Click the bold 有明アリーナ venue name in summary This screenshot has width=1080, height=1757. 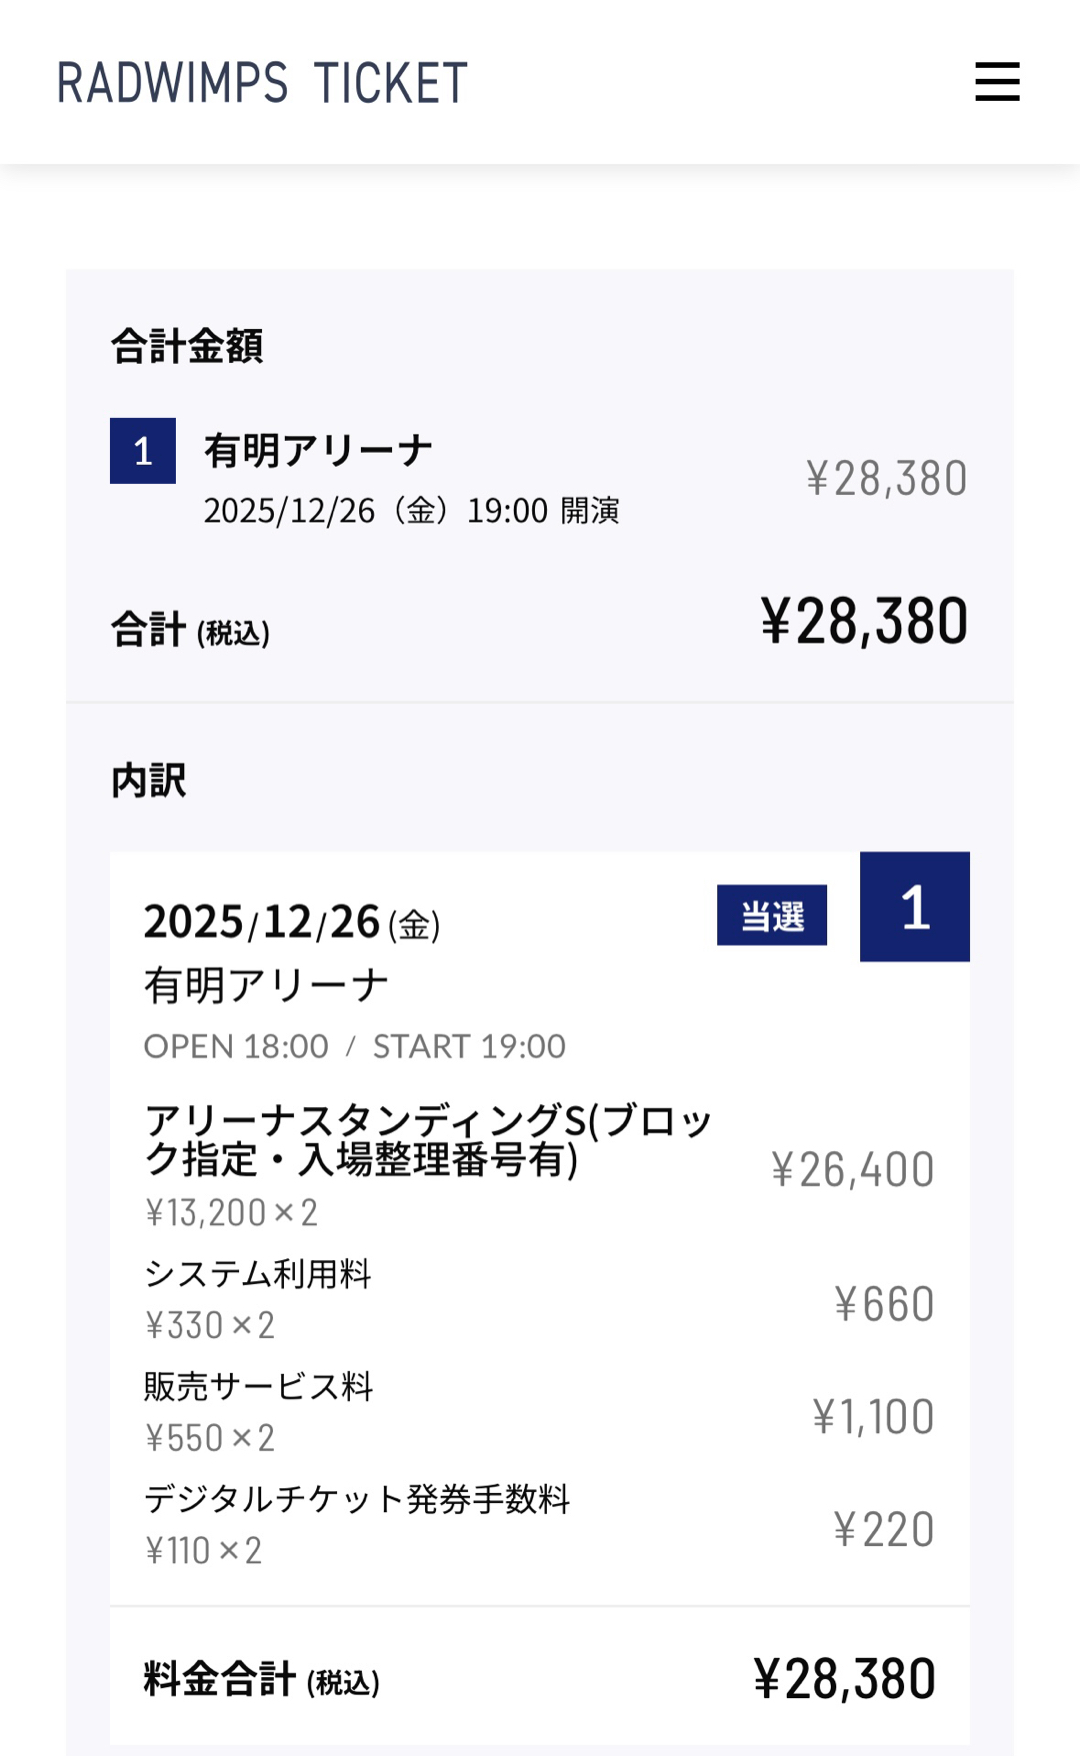(x=318, y=451)
